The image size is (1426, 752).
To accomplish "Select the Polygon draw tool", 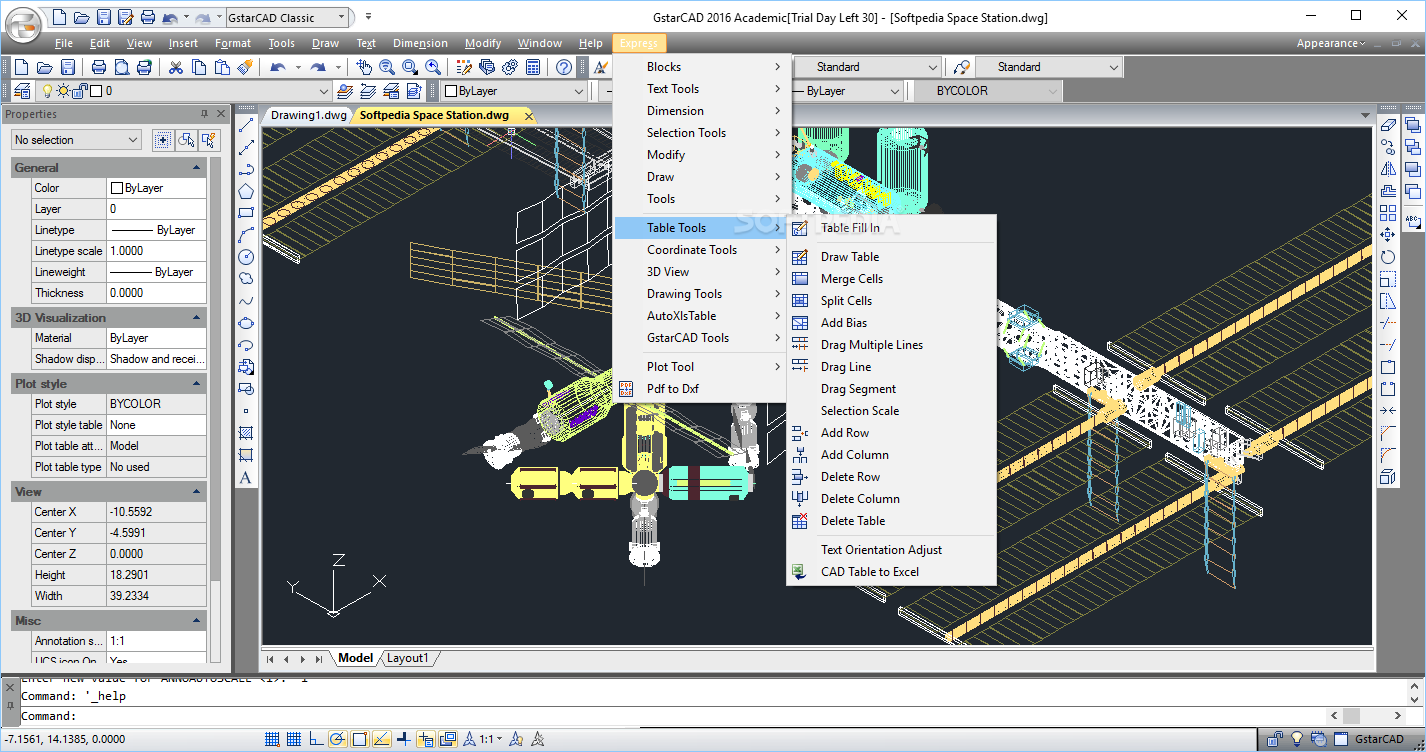I will pyautogui.click(x=246, y=191).
